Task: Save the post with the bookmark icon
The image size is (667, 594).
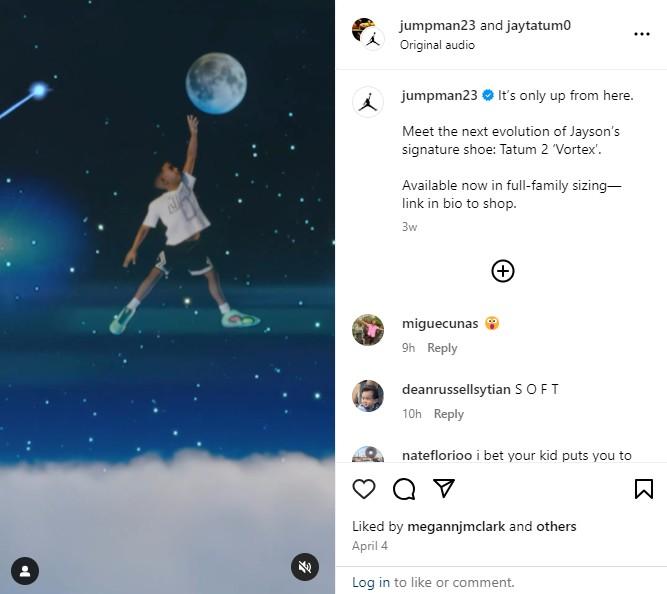Action: pyautogui.click(x=644, y=488)
